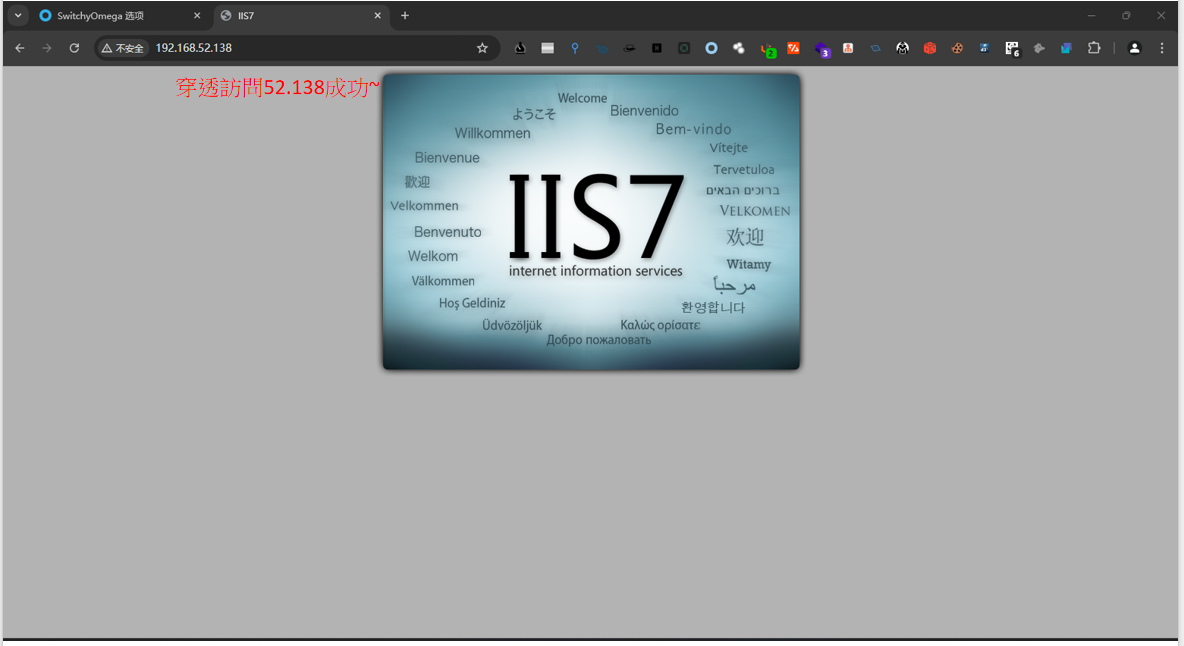Open the flask extension icon
1184x646 pixels.
tap(520, 48)
